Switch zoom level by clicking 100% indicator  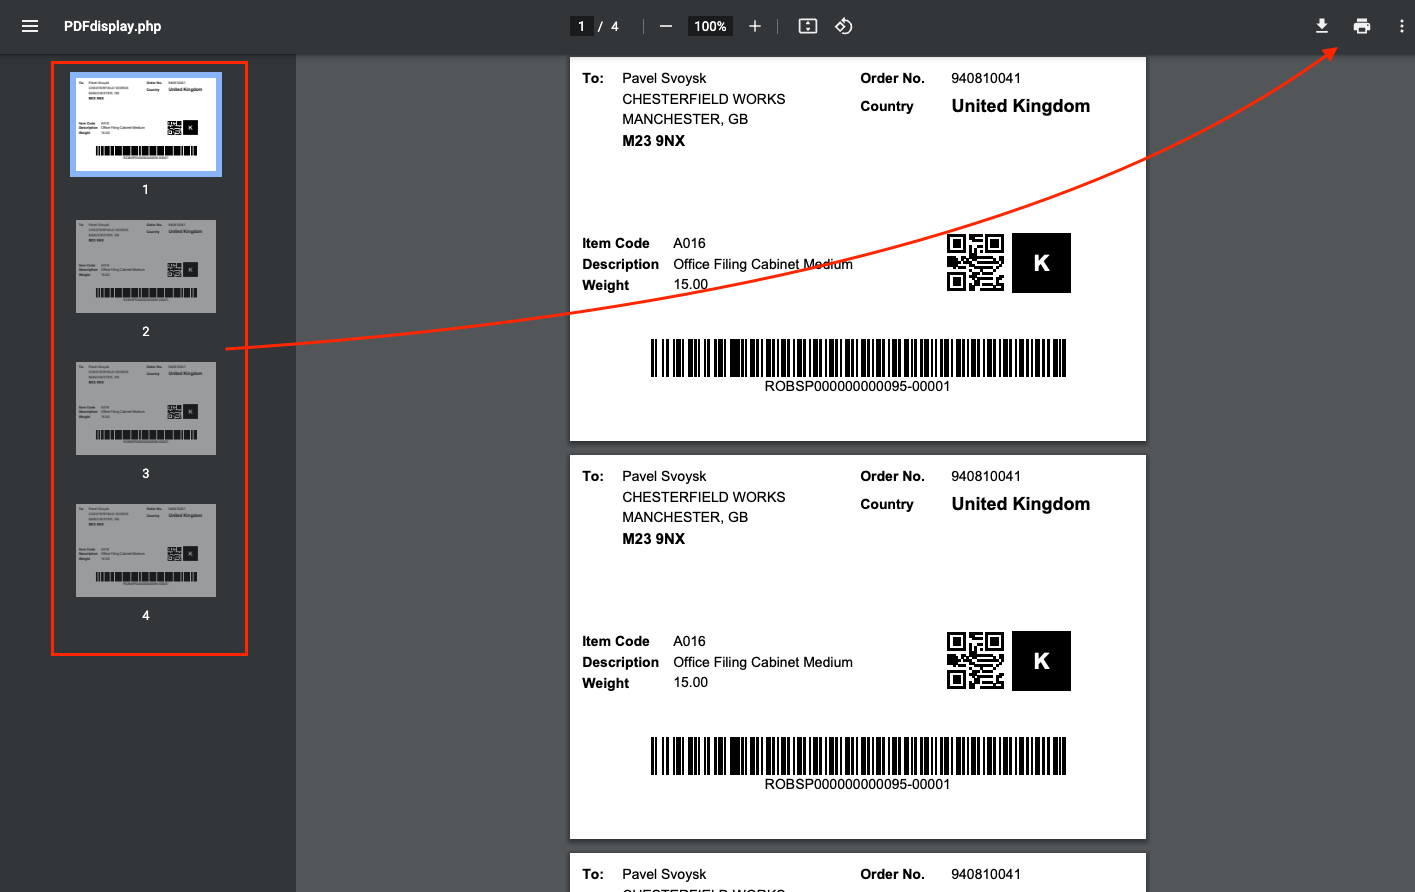[710, 26]
